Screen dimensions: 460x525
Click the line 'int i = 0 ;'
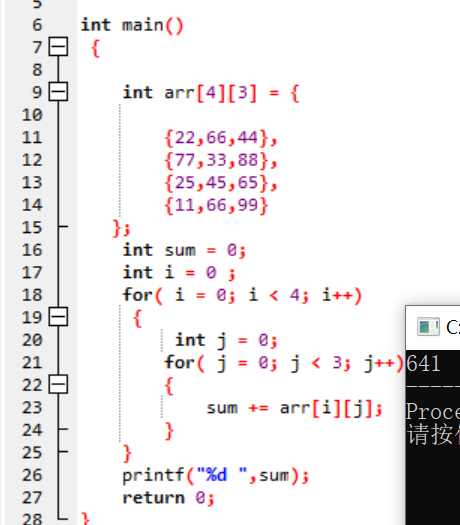pyautogui.click(x=179, y=273)
